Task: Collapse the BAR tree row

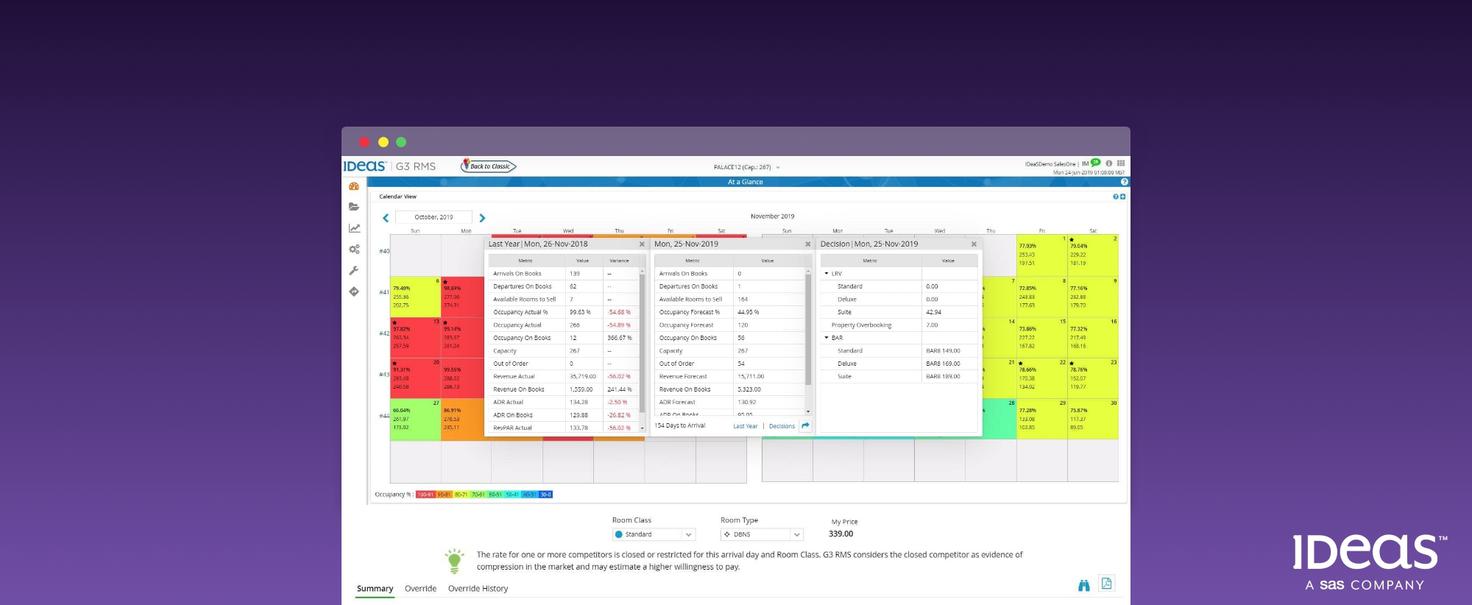Action: click(x=826, y=338)
